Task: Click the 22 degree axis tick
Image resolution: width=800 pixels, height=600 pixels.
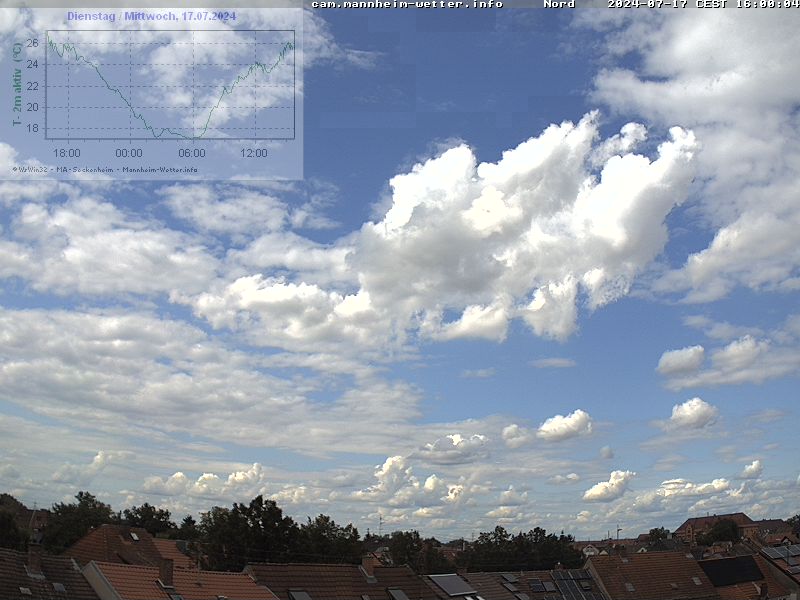Action: (32, 86)
